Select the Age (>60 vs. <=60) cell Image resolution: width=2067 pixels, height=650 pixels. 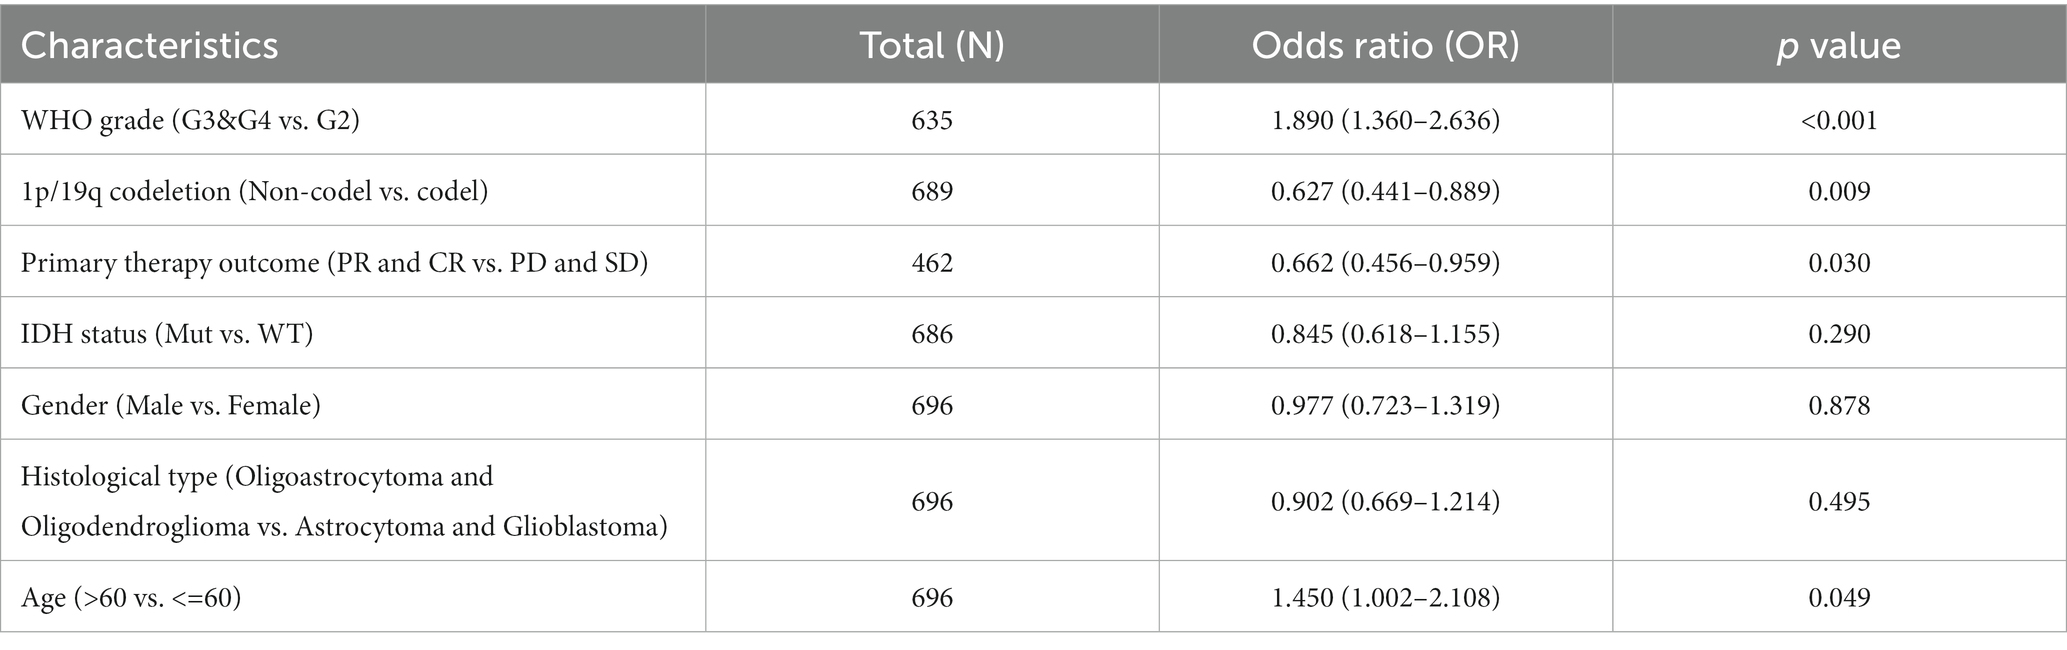coord(131,597)
